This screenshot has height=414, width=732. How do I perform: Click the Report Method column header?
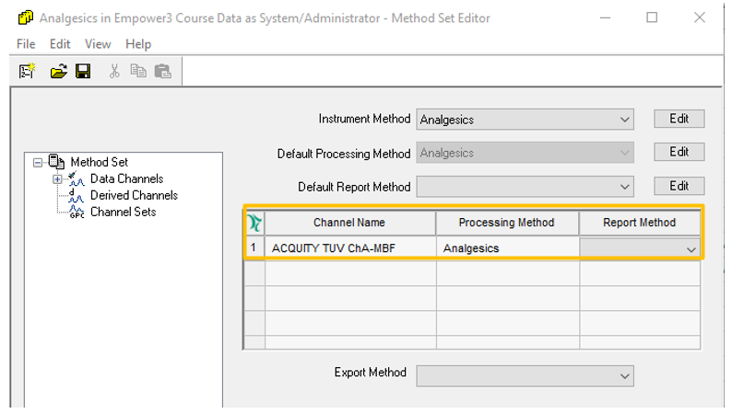coord(640,223)
